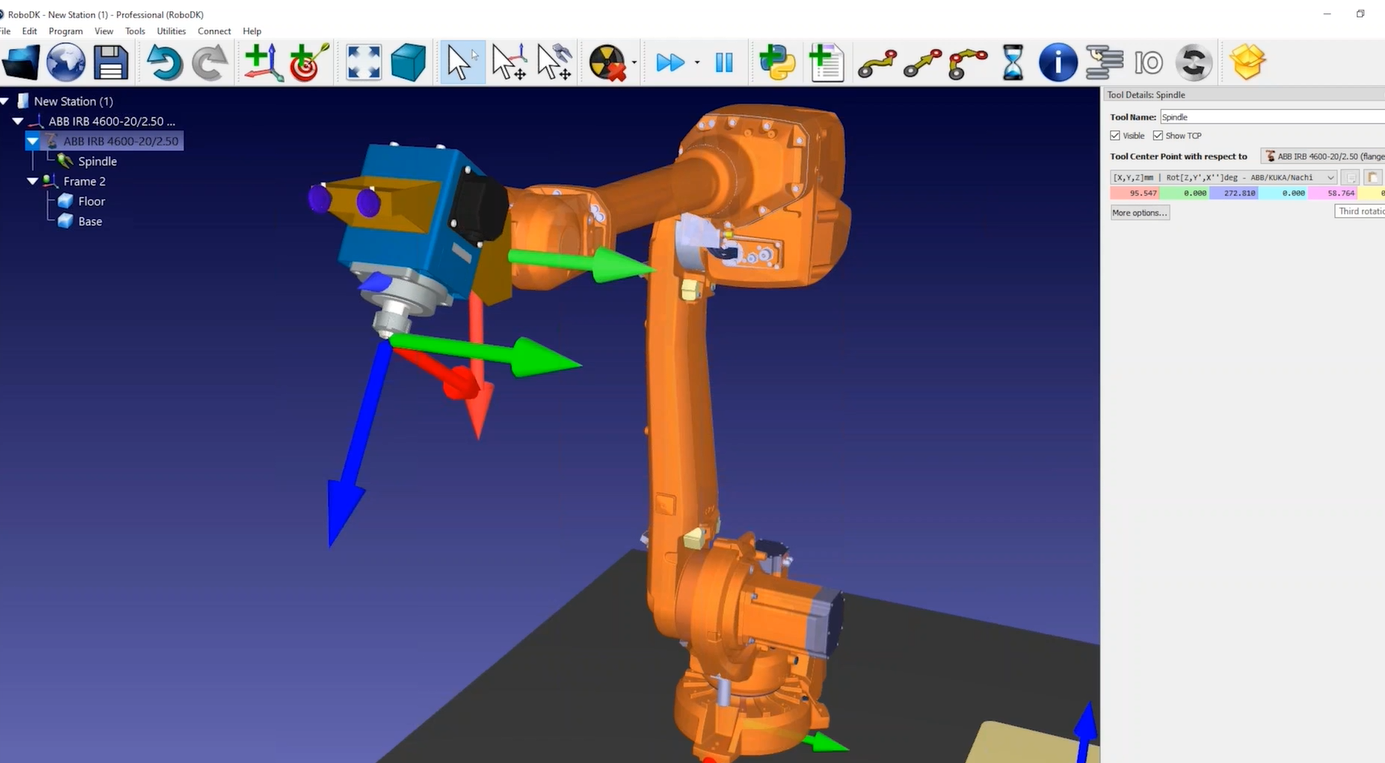Click the ABB IRB 4600 flange reference button

(x=1323, y=156)
